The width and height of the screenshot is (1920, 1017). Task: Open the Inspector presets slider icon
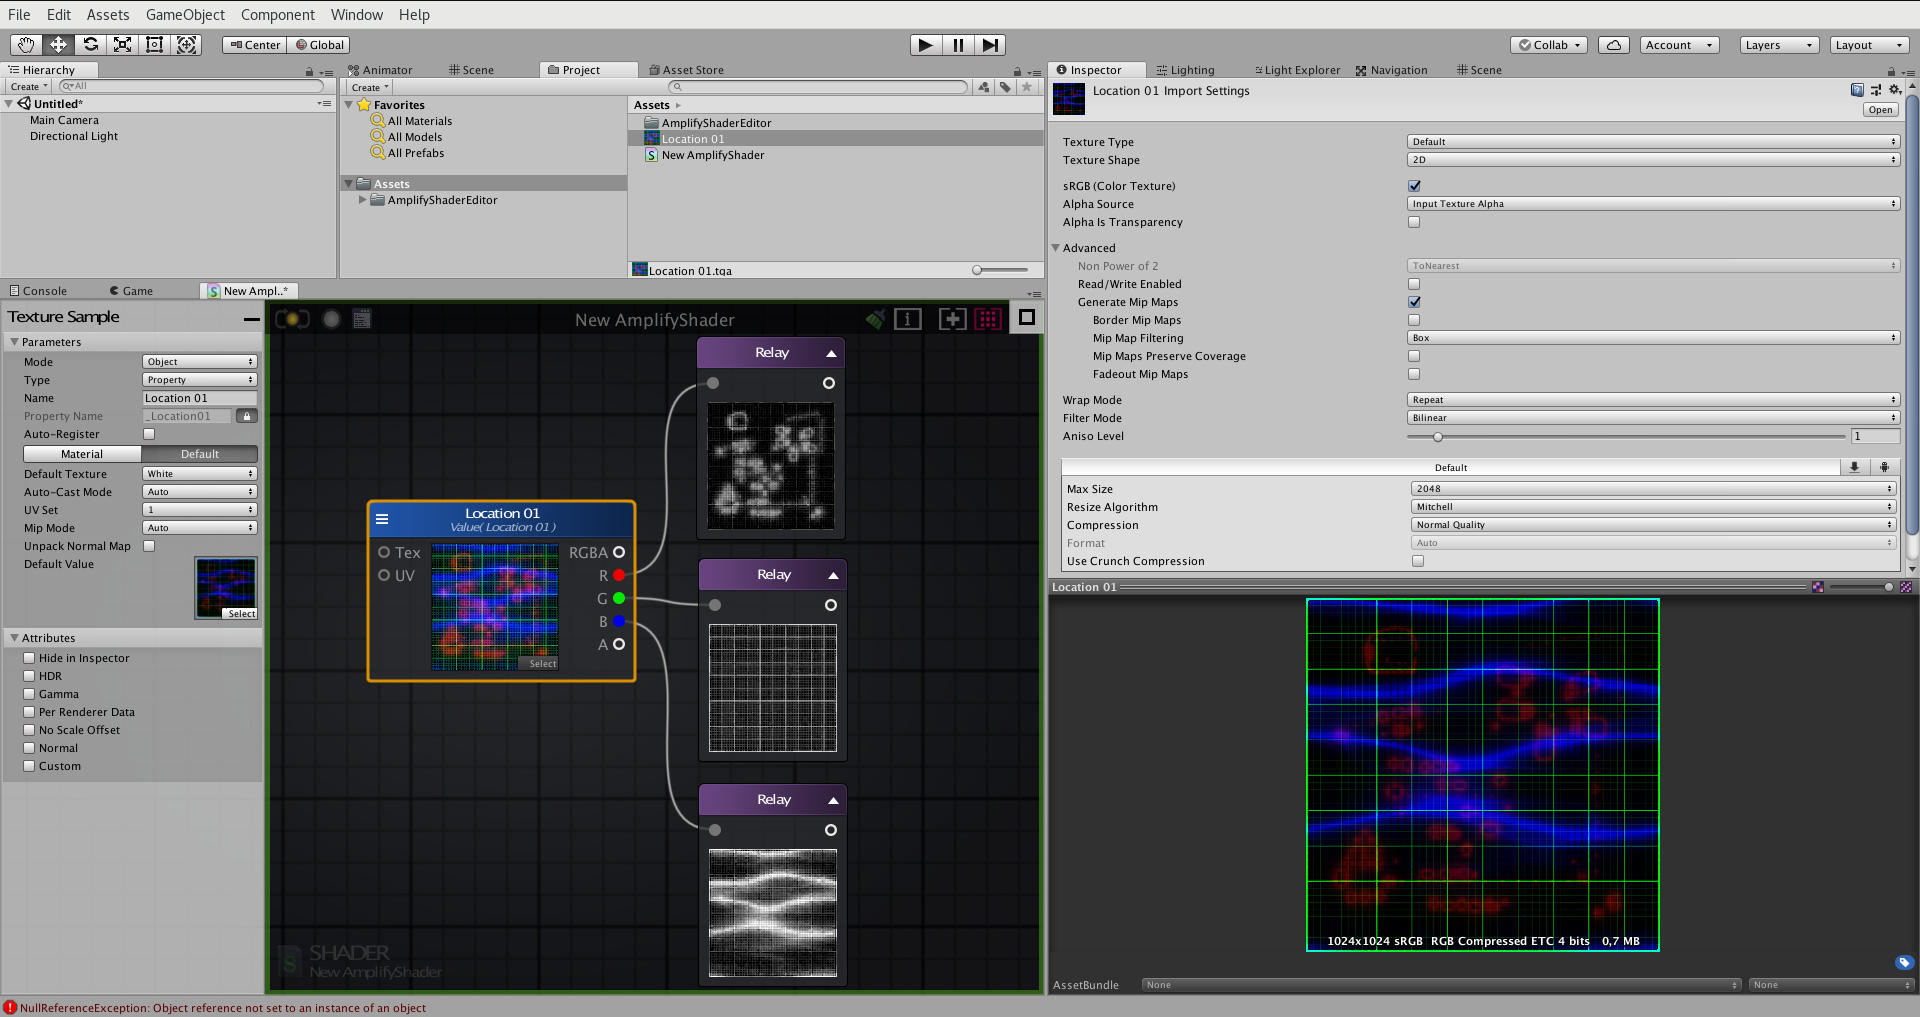point(1875,90)
